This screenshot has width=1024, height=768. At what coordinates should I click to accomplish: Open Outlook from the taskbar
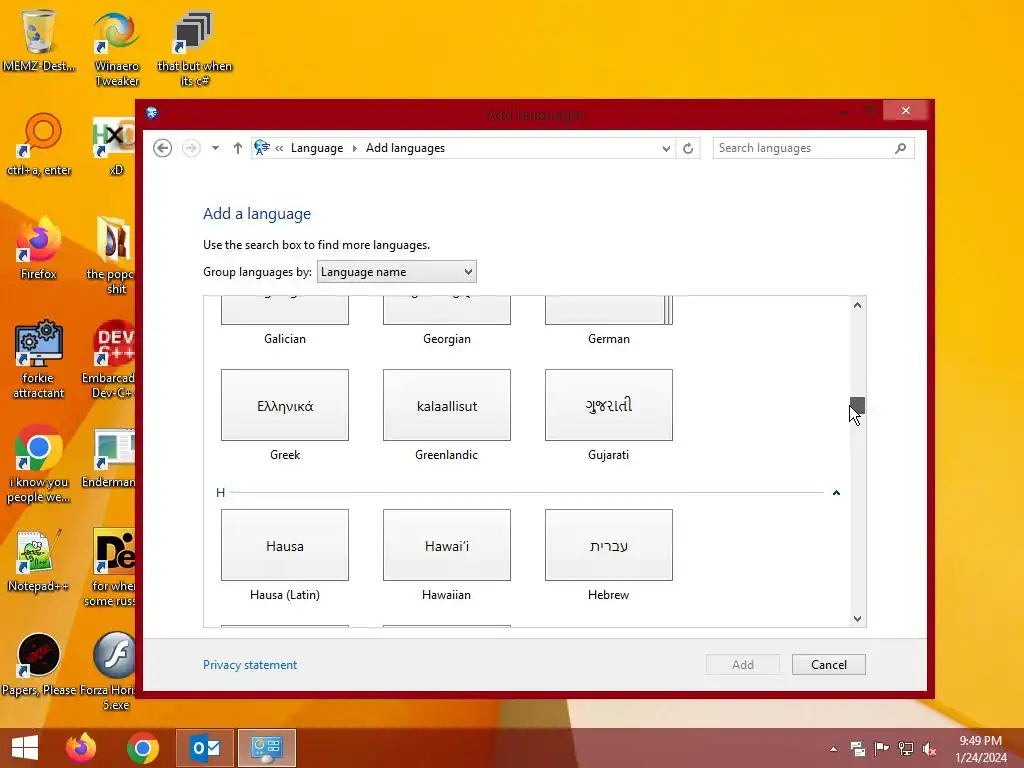pyautogui.click(x=204, y=748)
